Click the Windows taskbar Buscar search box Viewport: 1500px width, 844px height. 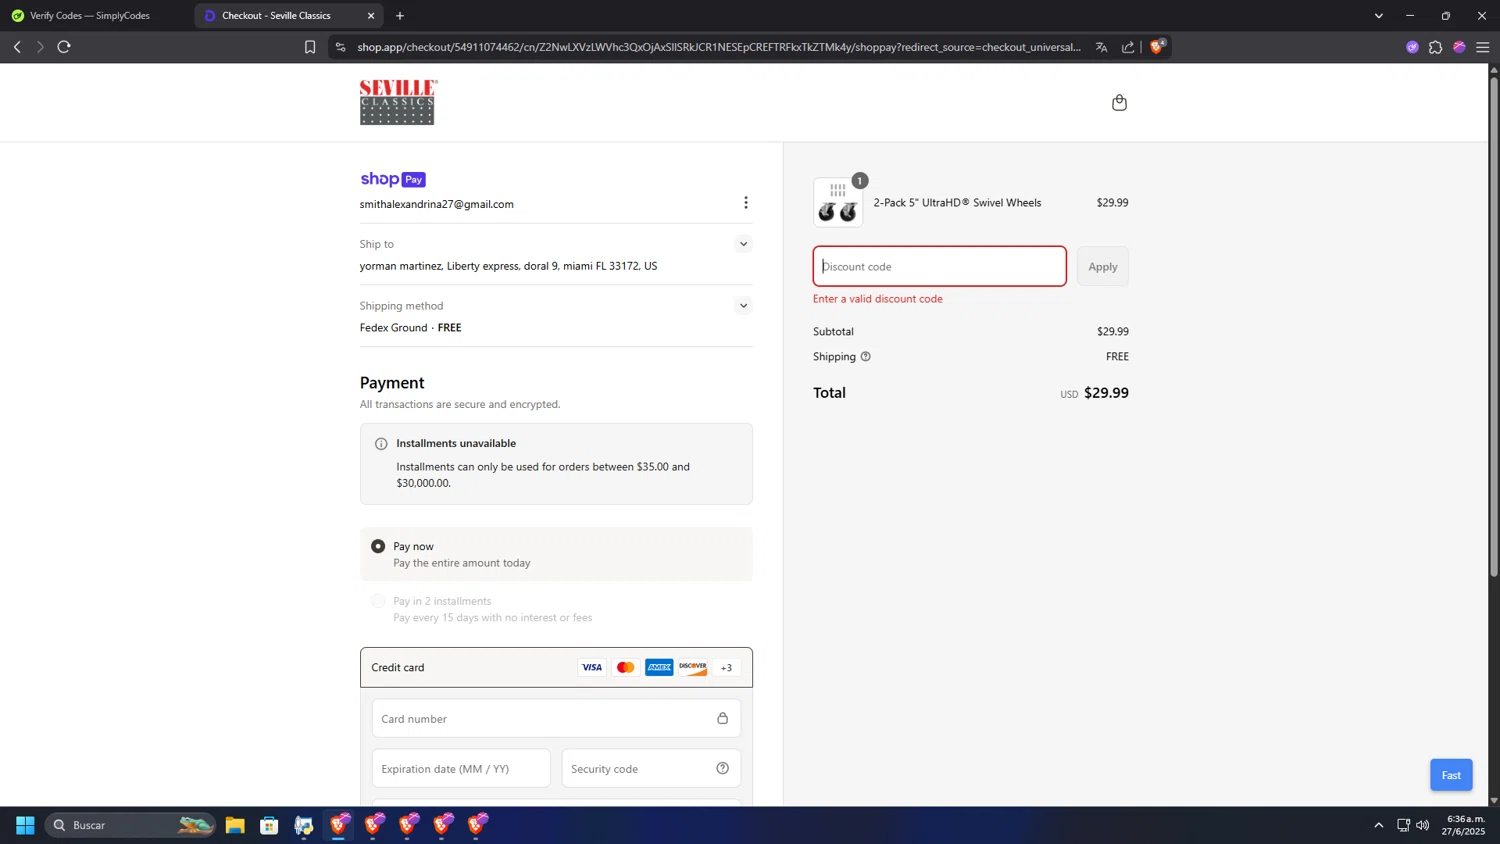[130, 825]
